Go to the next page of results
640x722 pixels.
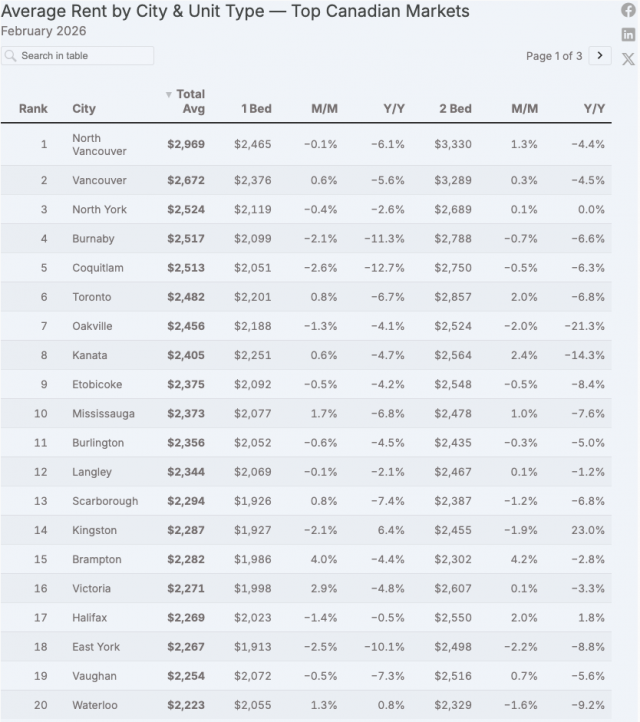pyautogui.click(x=600, y=56)
